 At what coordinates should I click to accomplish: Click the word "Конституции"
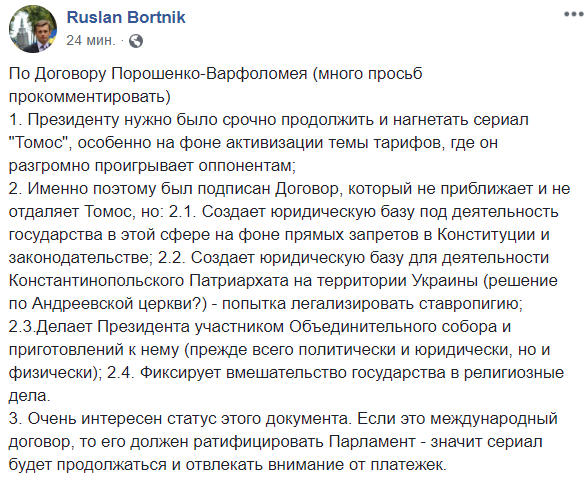click(486, 234)
